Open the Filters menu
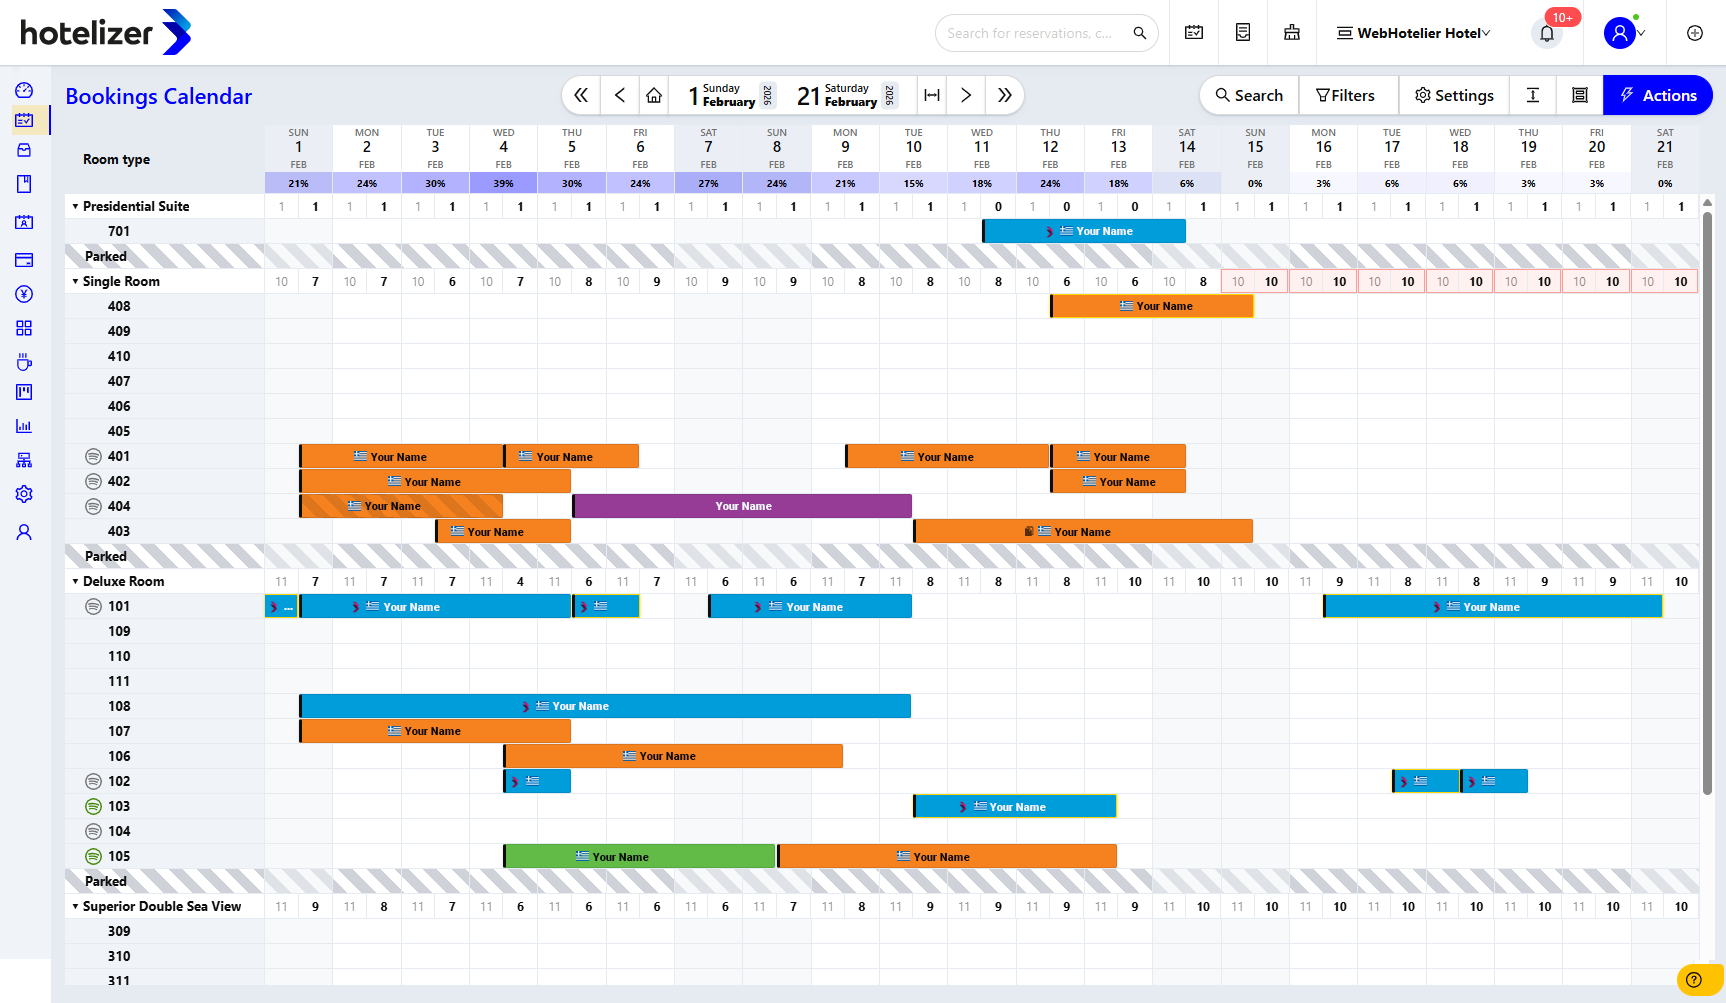Screen dimensions: 1726x1003 [1345, 95]
